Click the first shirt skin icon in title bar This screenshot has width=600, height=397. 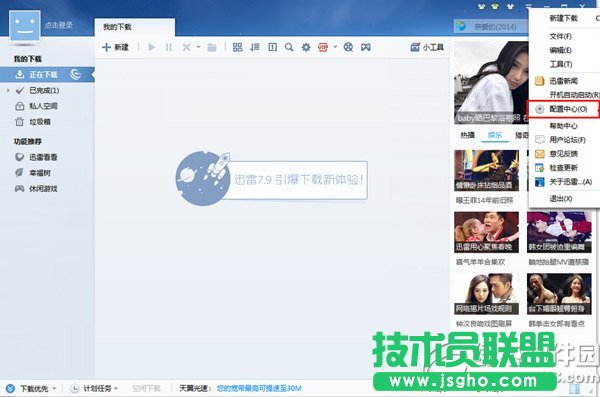pyautogui.click(x=481, y=7)
